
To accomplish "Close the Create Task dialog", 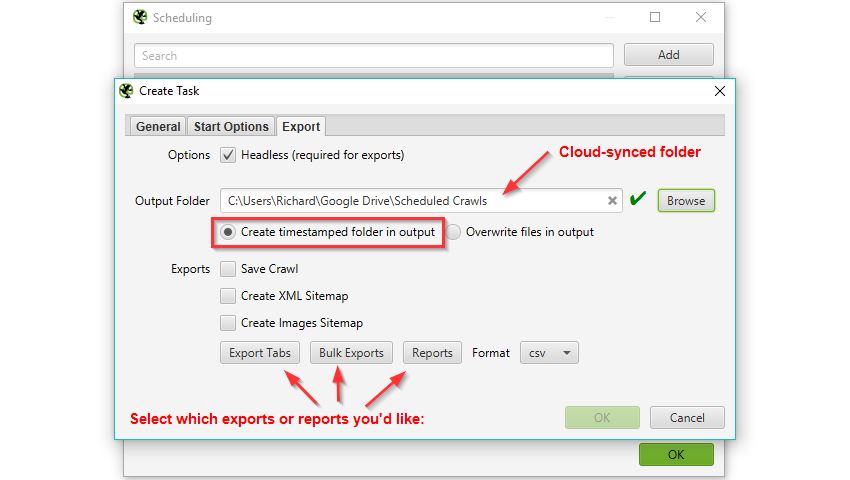I will click(x=719, y=91).
